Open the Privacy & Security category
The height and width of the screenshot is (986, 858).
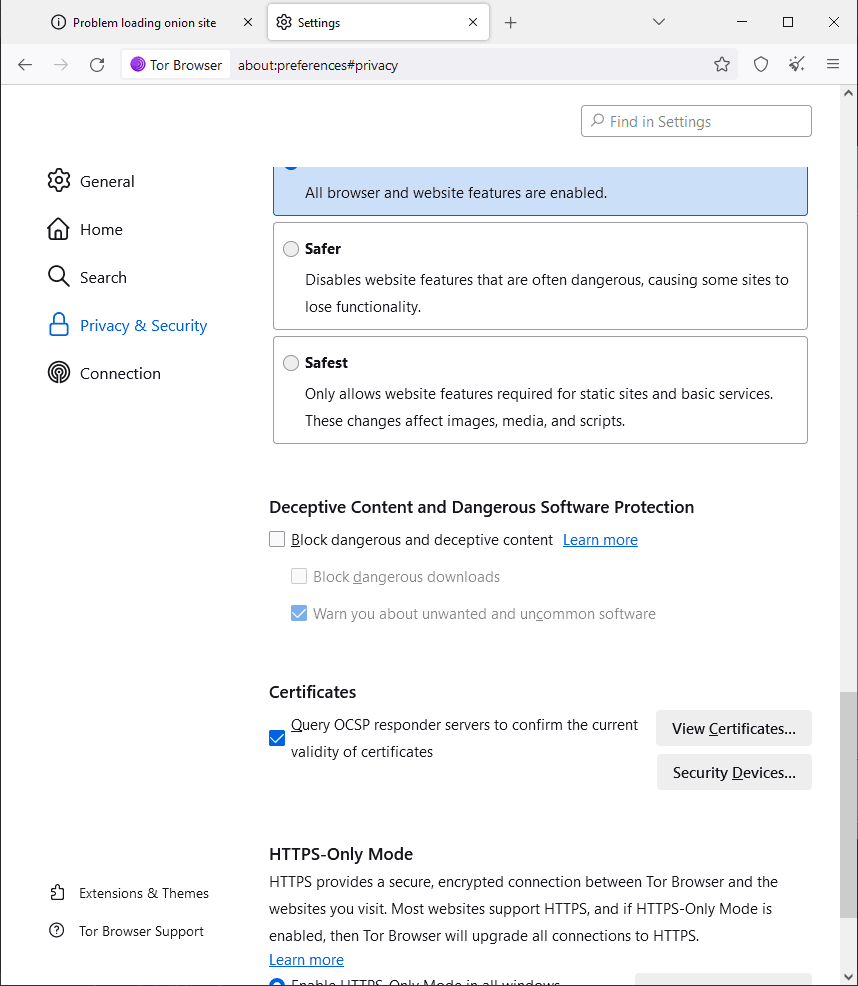pos(127,326)
